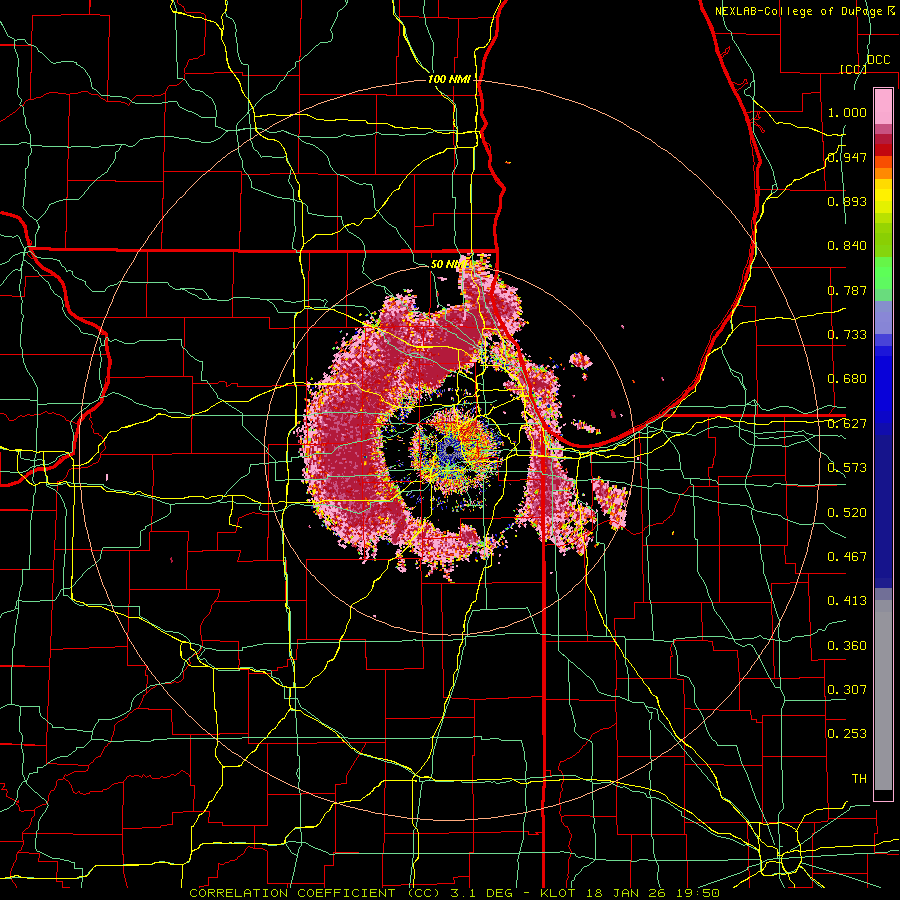
Task: Click the 0.413 scale value
Action: coord(847,601)
